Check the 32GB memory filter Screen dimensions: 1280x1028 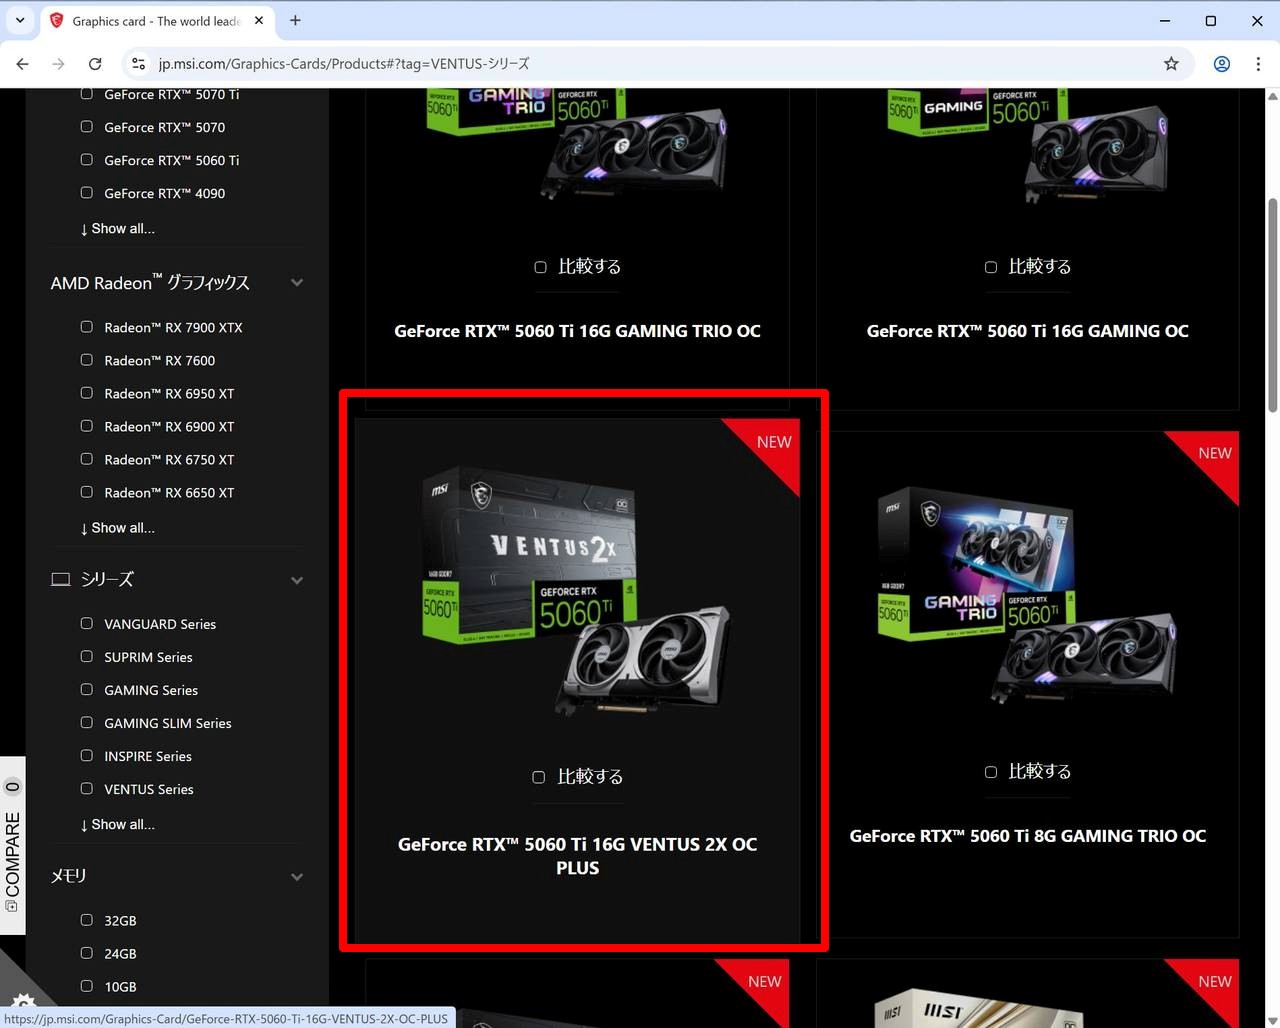(x=87, y=920)
